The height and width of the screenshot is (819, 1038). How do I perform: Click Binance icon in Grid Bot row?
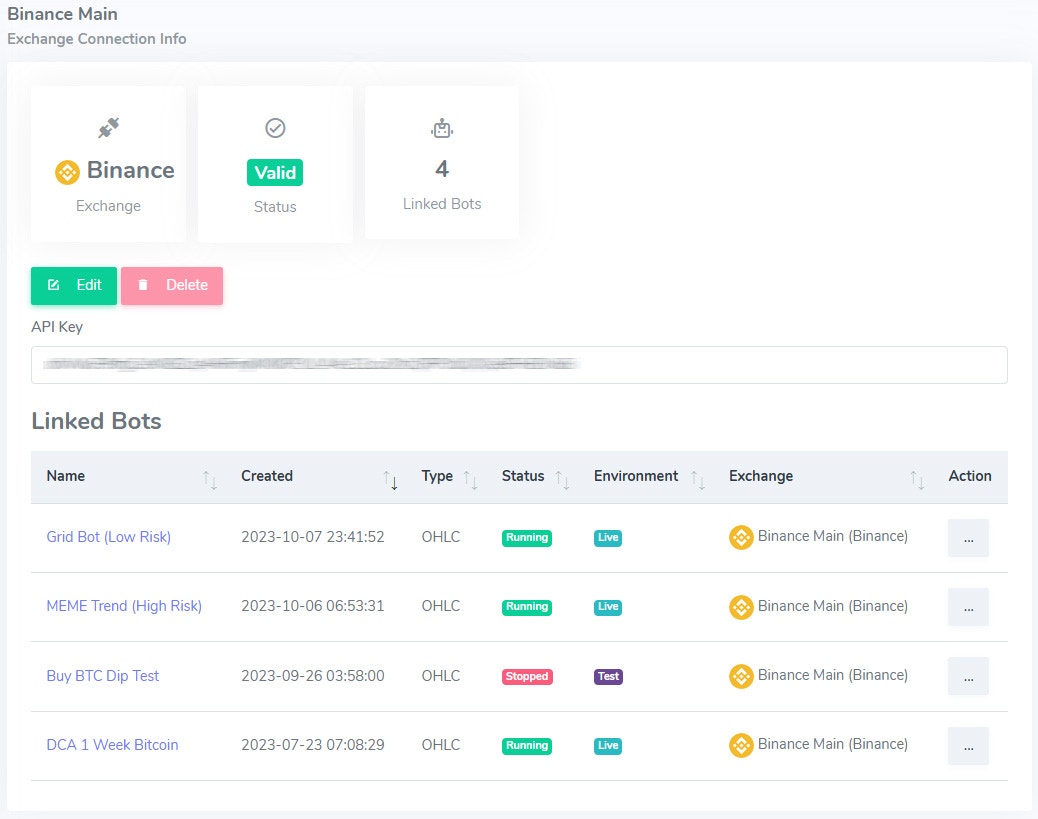(x=741, y=538)
